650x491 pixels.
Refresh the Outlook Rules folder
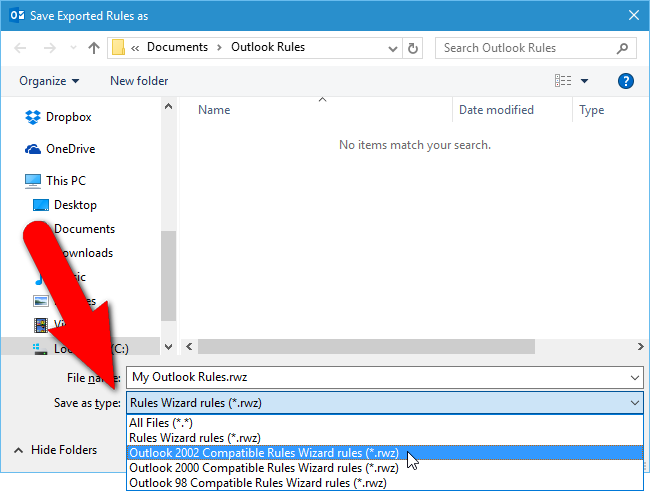(x=412, y=49)
